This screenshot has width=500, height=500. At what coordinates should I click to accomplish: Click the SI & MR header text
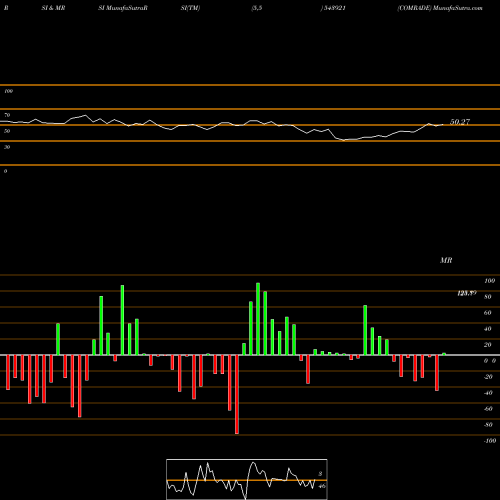click(53, 8)
